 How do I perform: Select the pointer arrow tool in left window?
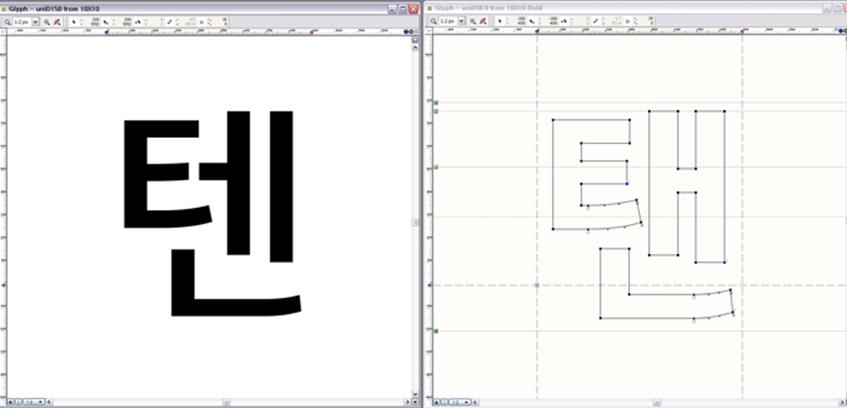click(x=74, y=21)
